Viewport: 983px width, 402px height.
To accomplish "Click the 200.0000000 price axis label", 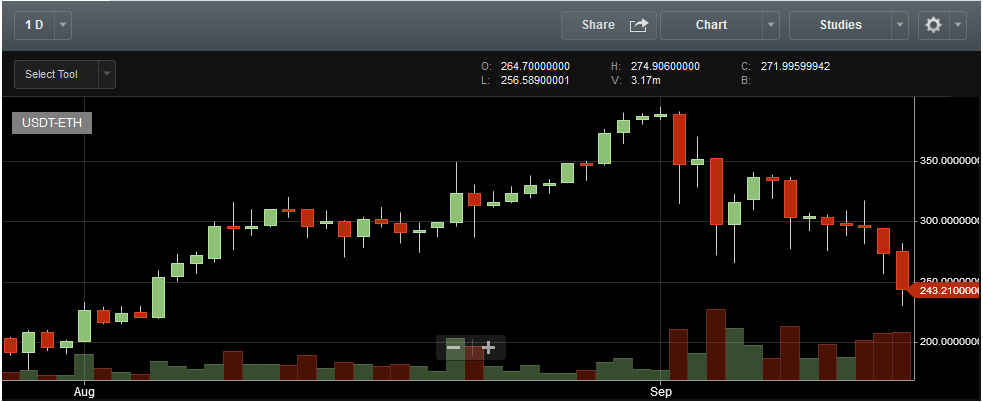I will (949, 342).
